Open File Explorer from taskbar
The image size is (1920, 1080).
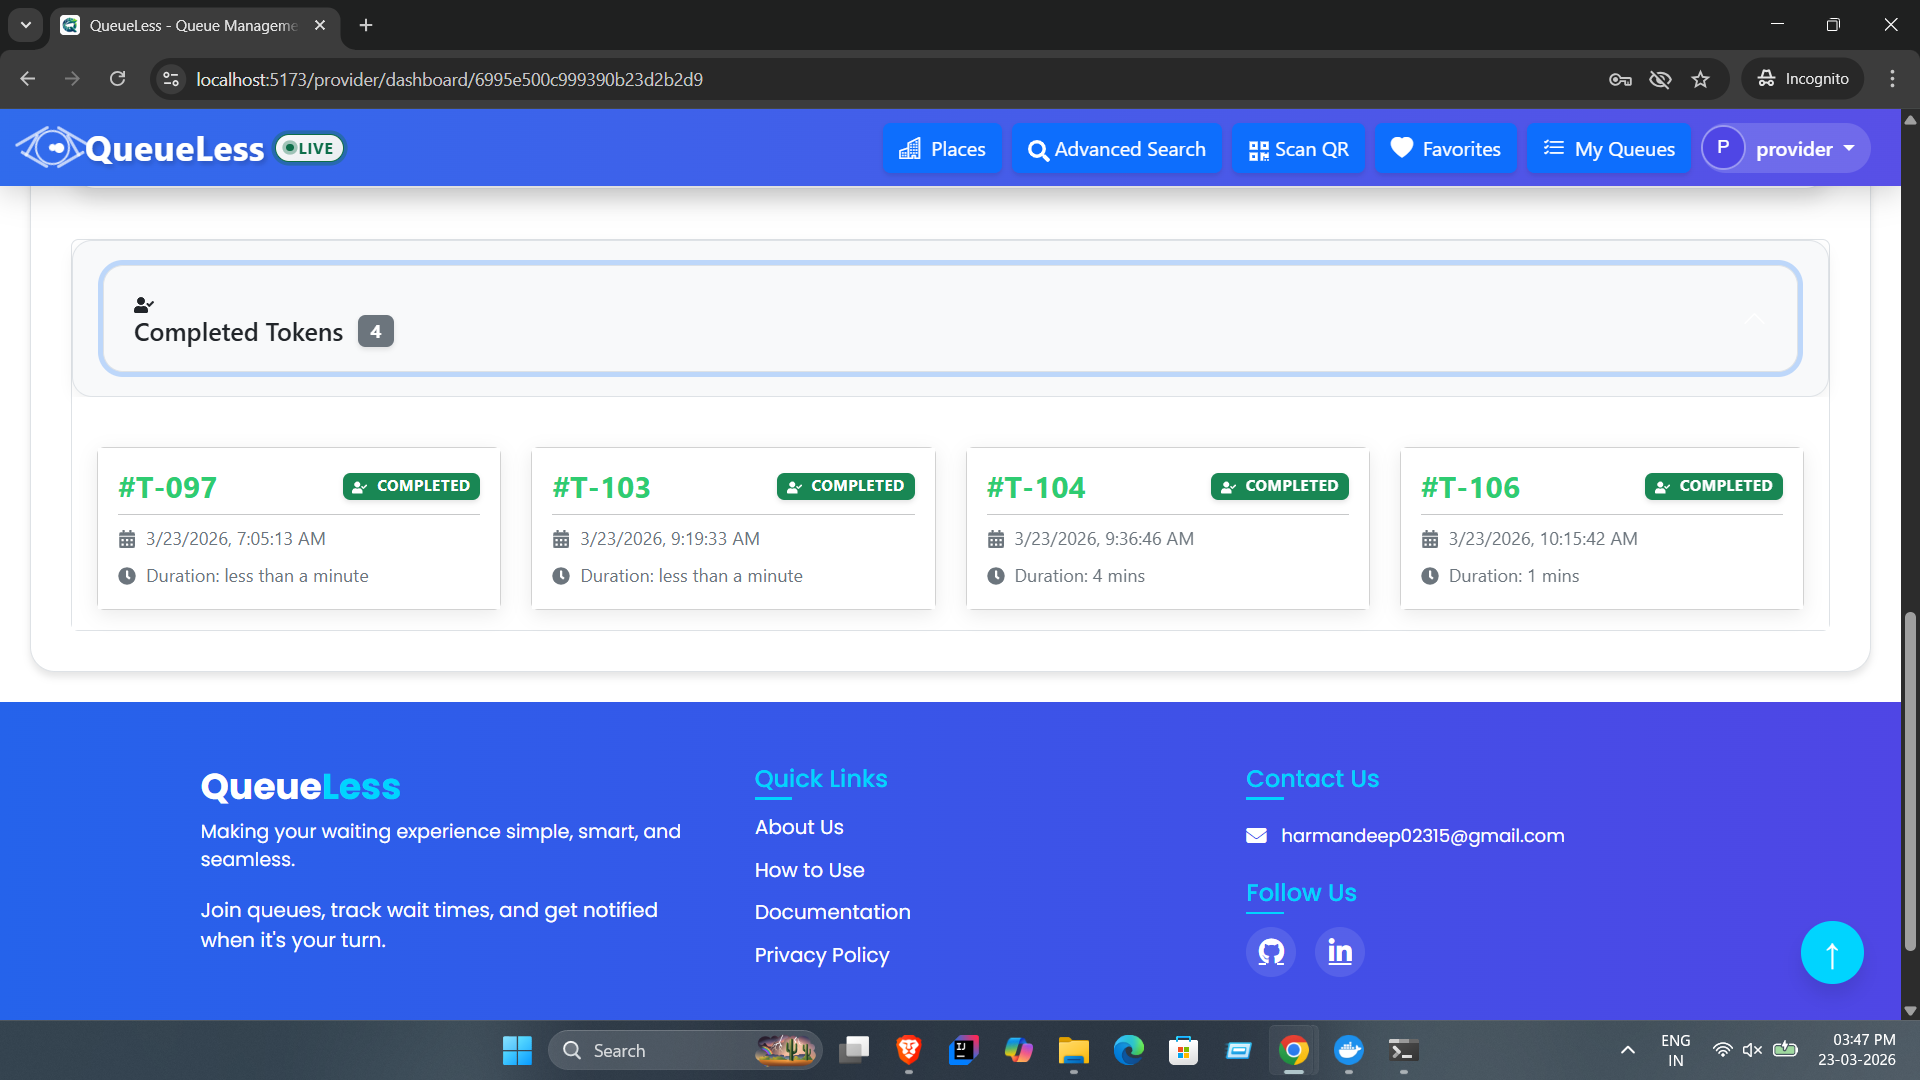coord(1073,1050)
